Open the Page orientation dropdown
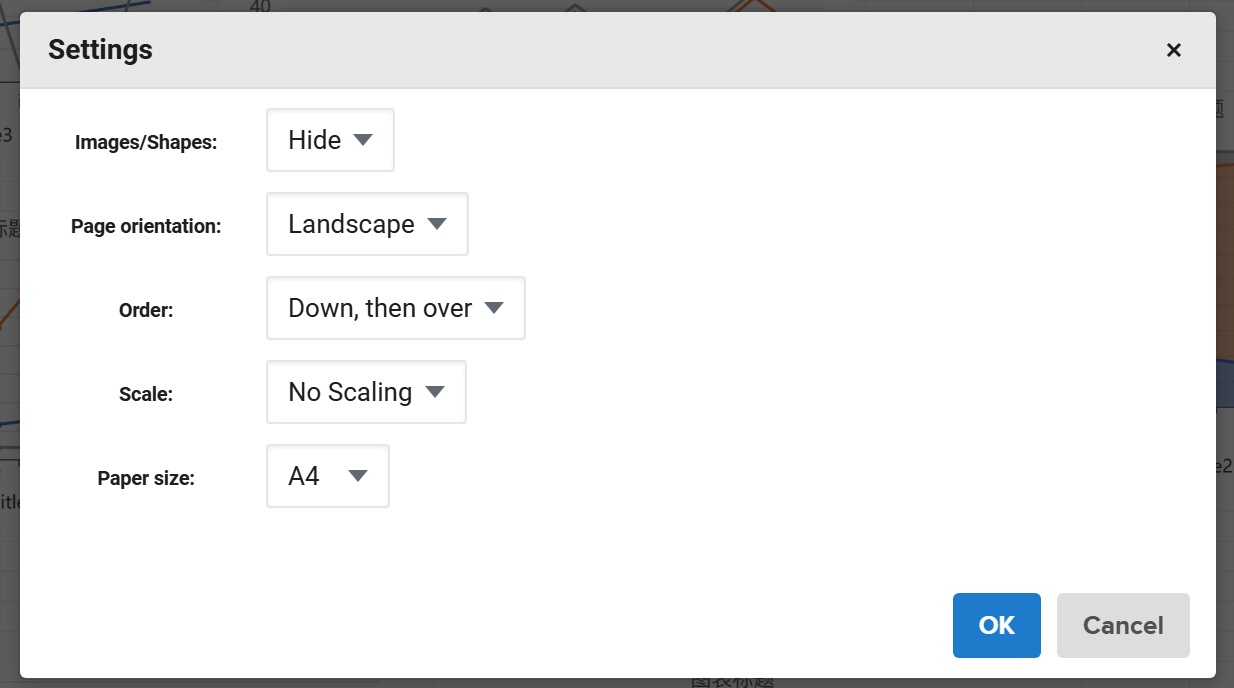This screenshot has height=688, width=1234. [x=367, y=224]
